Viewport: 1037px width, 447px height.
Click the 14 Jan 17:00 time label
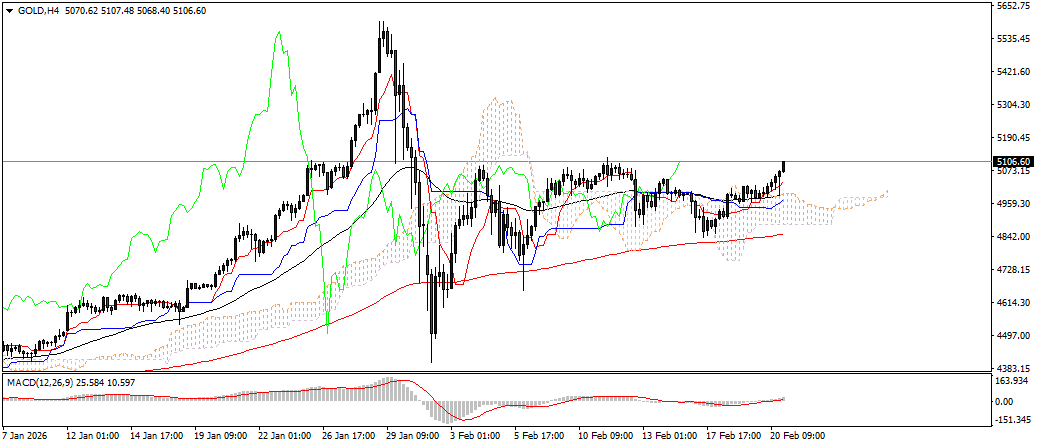coord(155,436)
